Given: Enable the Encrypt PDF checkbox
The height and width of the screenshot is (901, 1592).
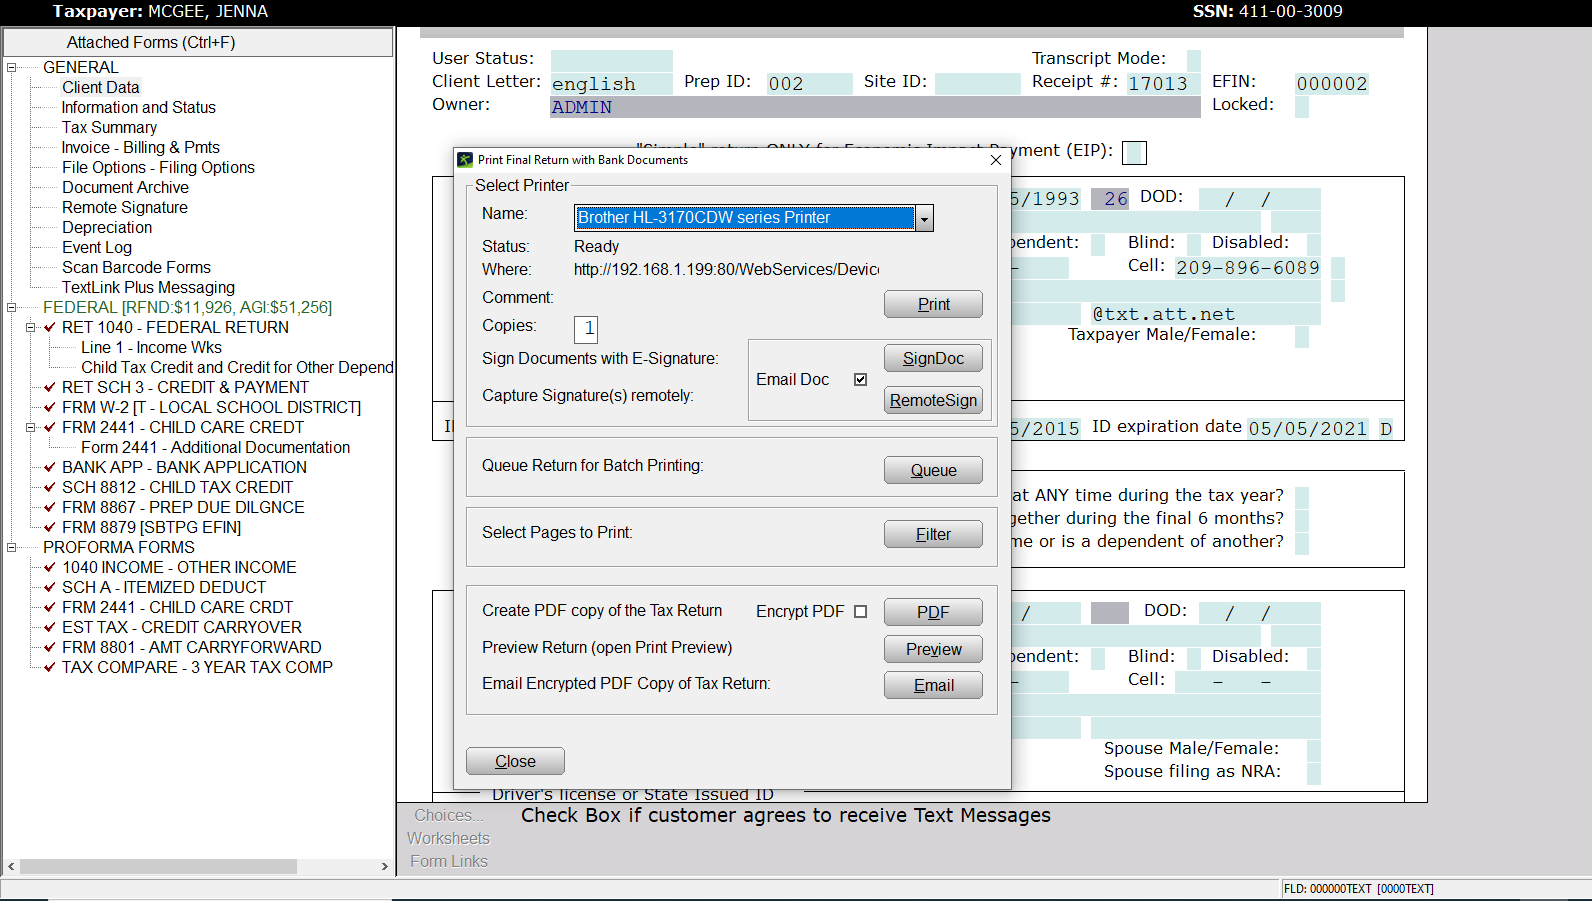Looking at the screenshot, I should point(860,612).
